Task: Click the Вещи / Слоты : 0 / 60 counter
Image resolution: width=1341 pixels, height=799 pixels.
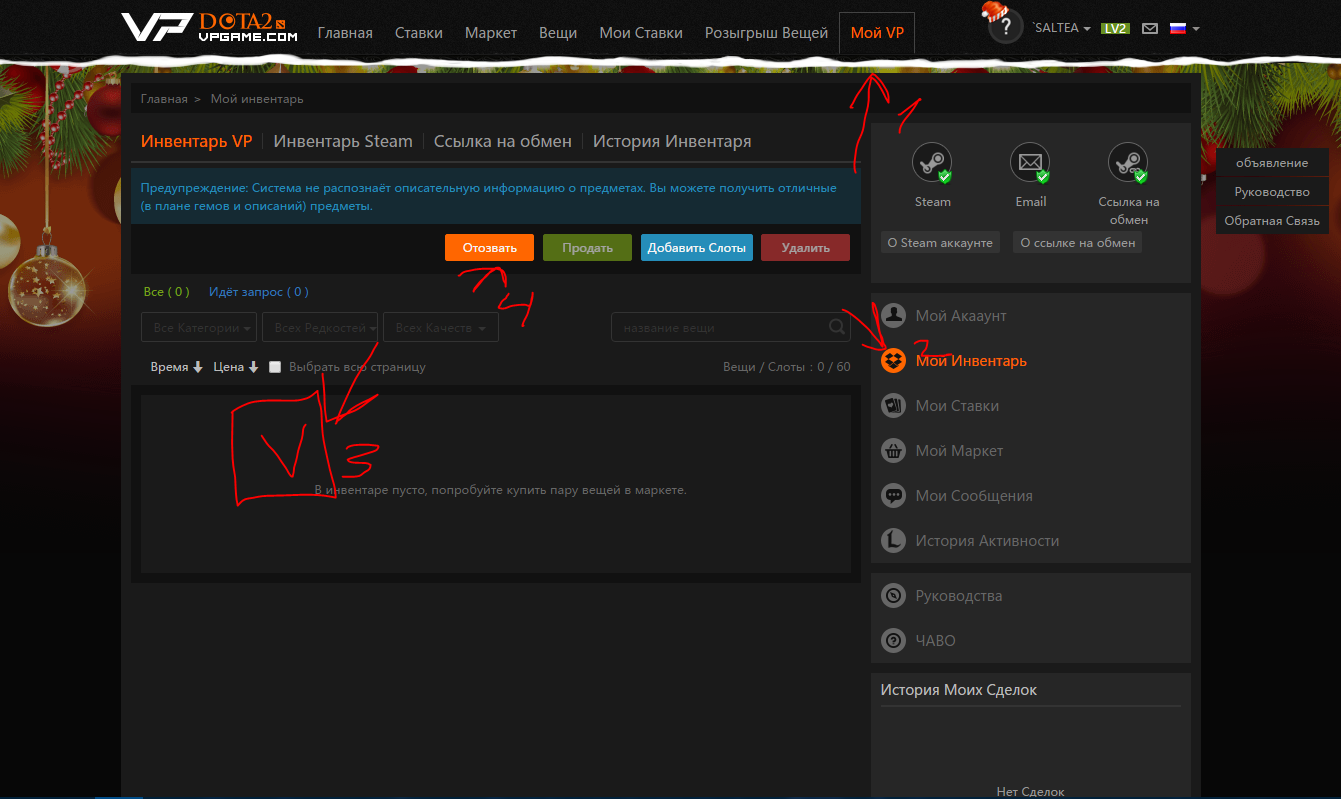Action: pos(787,367)
